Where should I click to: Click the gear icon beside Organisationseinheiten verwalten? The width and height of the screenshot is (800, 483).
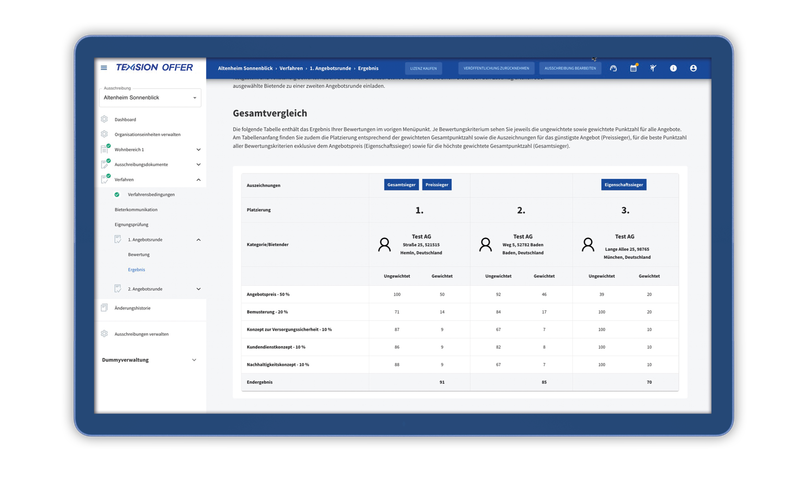click(105, 134)
